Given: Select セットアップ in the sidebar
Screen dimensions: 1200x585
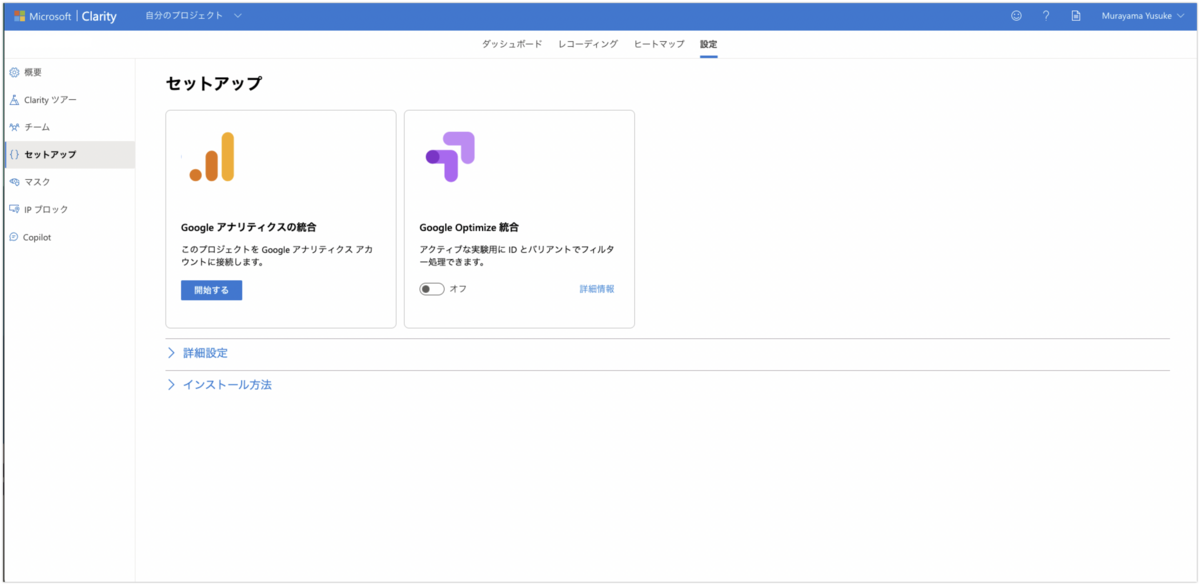Looking at the screenshot, I should click(x=68, y=154).
